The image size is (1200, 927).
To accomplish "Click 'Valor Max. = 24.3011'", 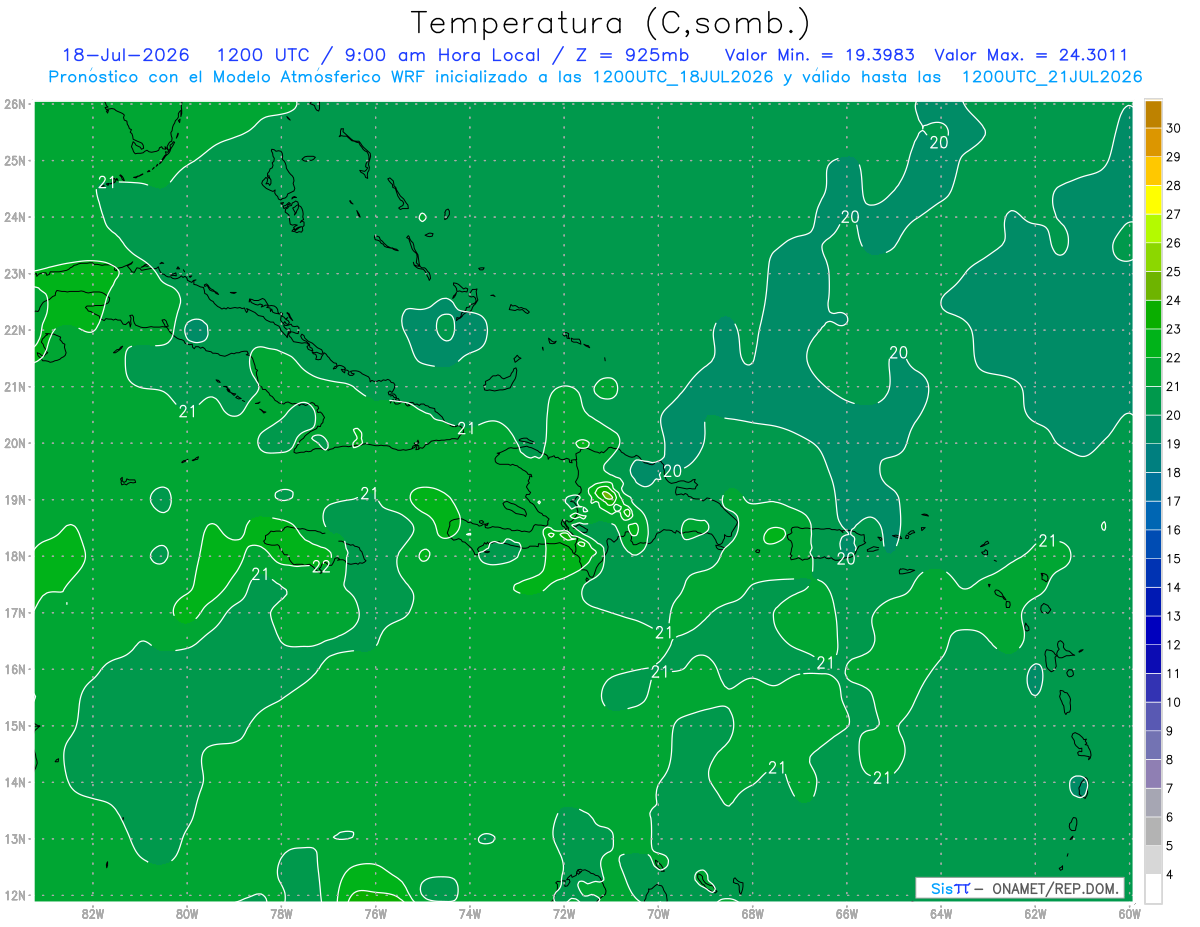I will coord(1032,56).
